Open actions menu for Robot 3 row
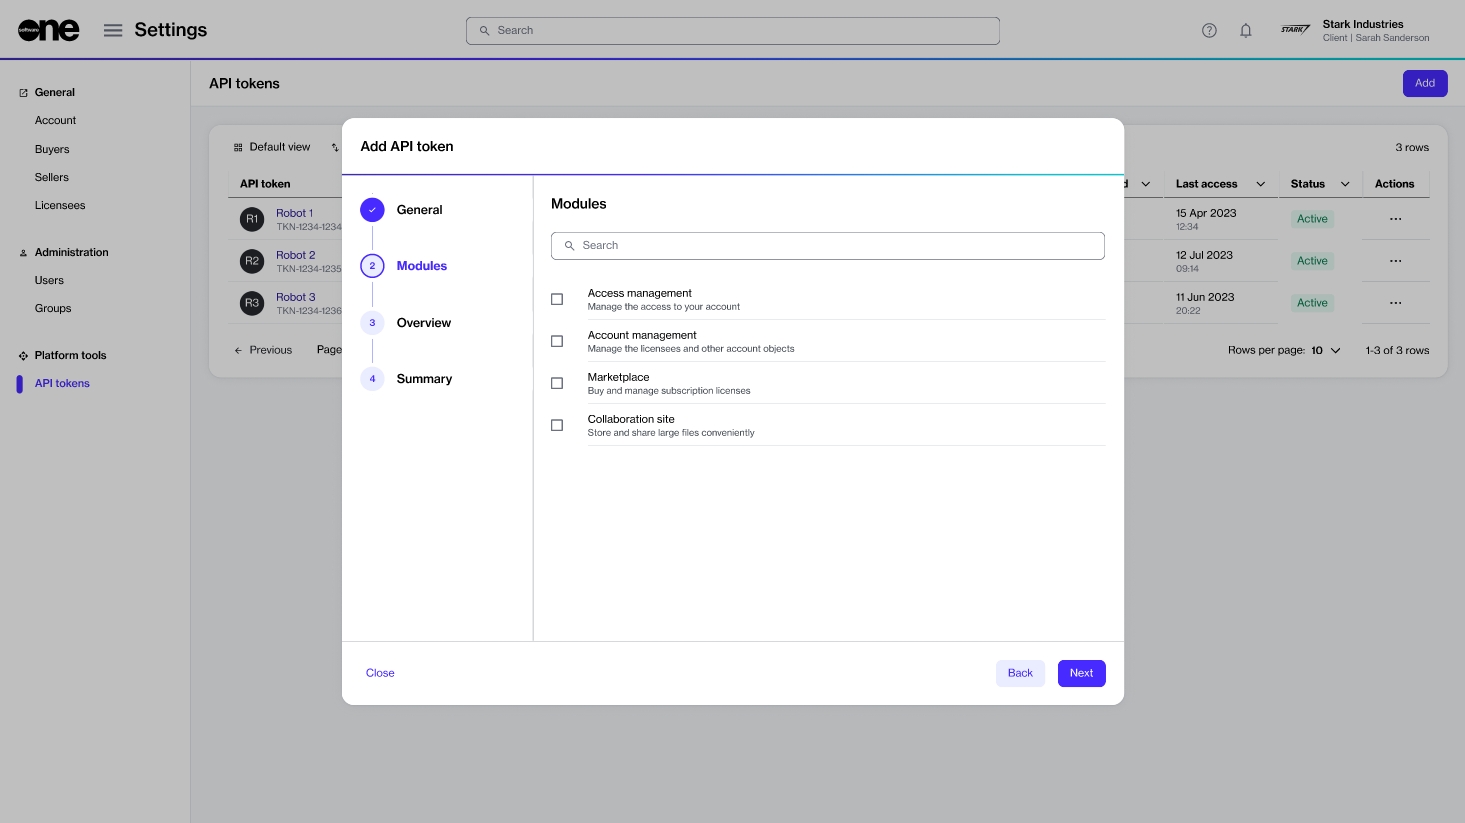 1395,303
